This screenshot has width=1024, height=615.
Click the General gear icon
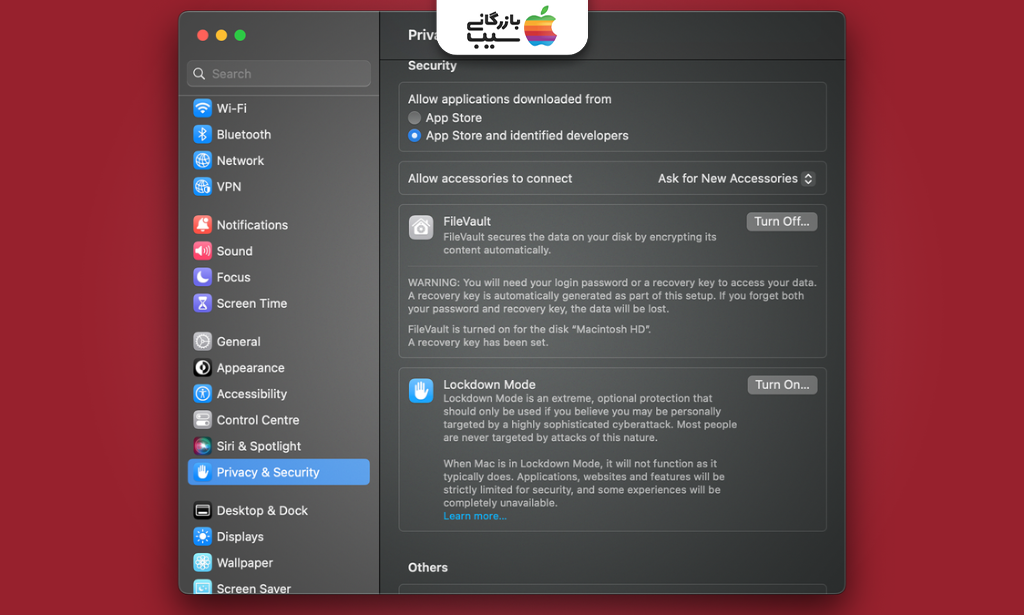click(x=202, y=341)
